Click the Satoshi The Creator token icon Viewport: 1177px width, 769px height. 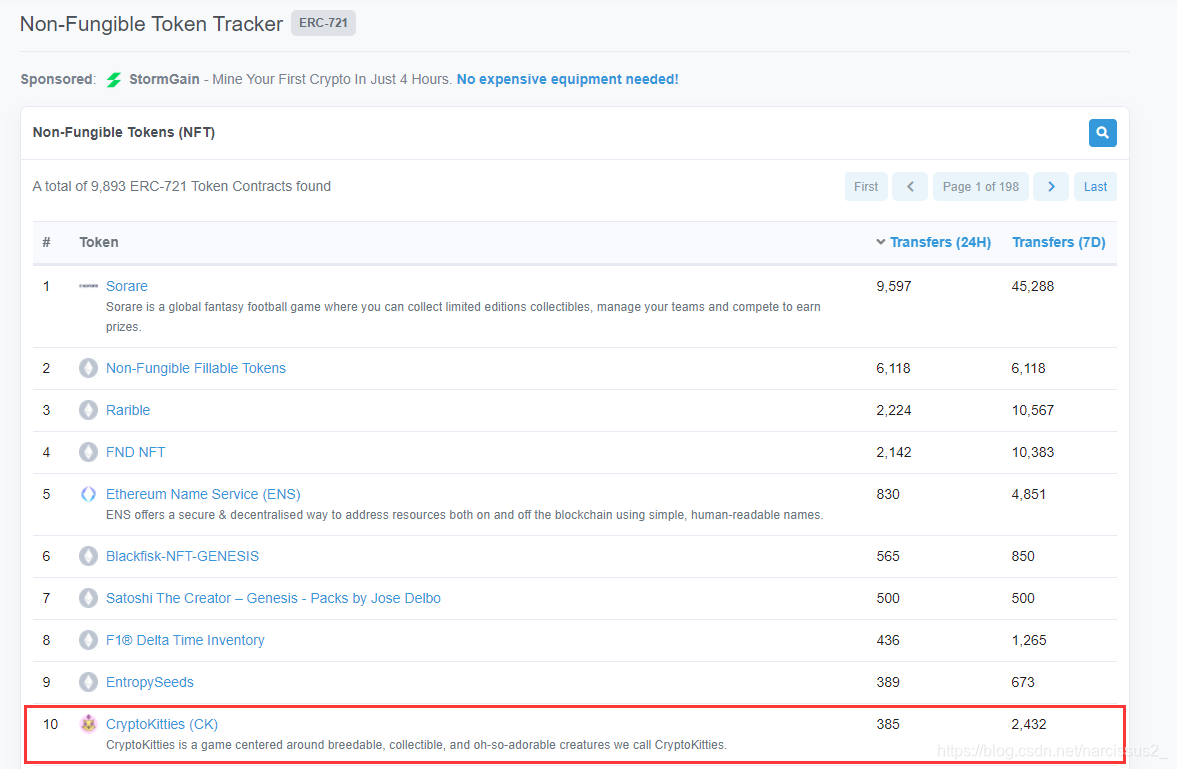click(x=89, y=598)
